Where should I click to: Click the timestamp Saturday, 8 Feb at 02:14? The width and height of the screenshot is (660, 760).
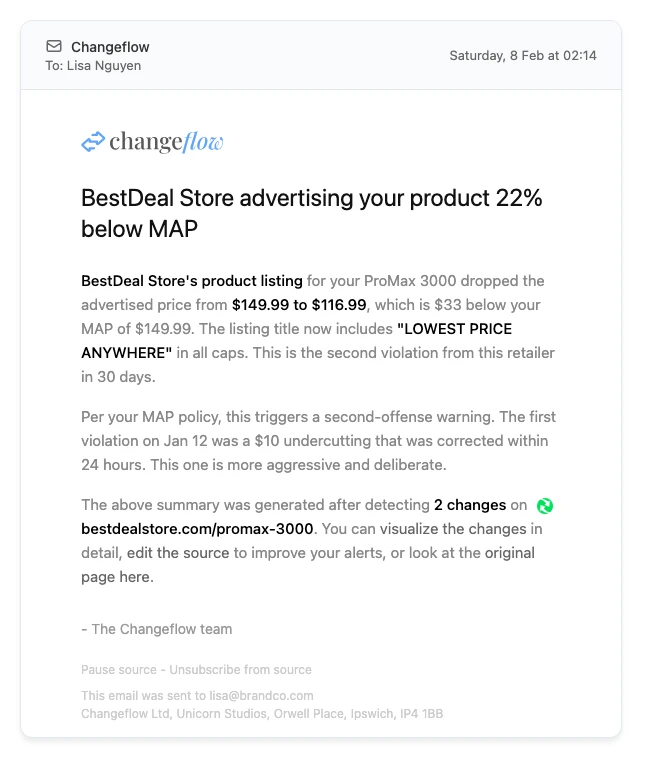coord(523,56)
